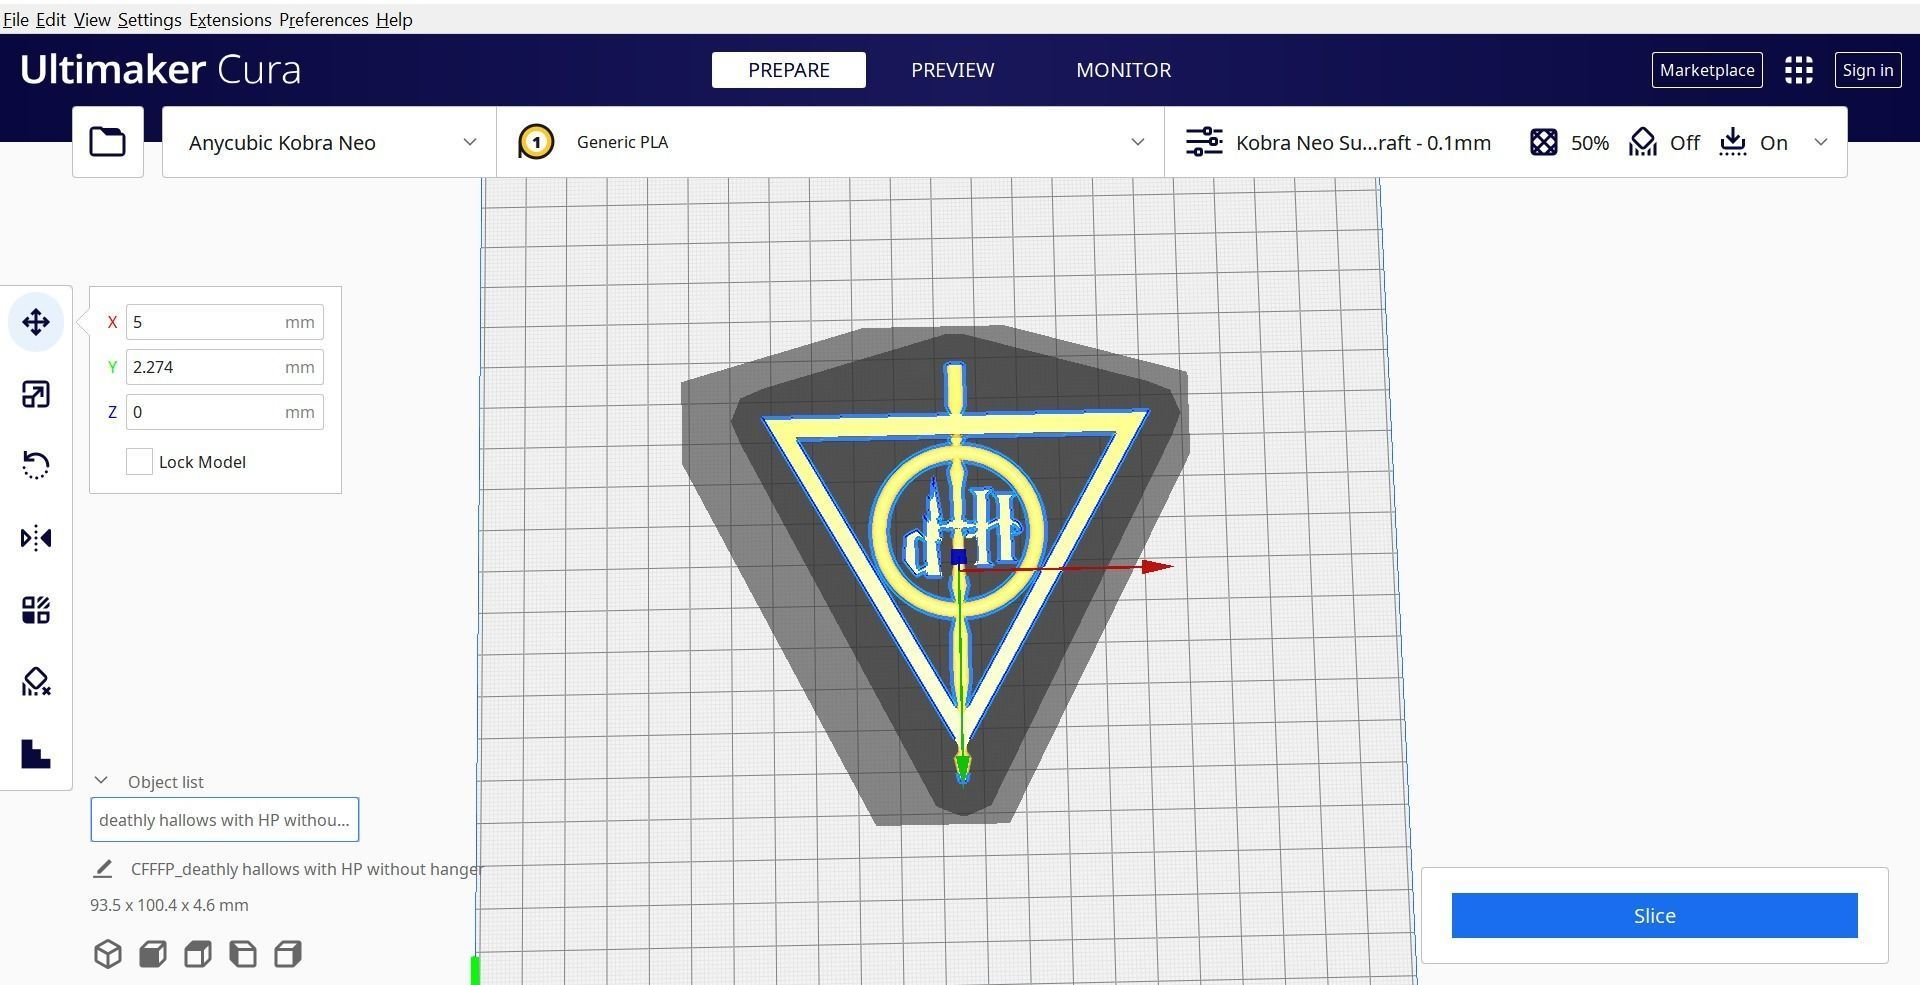Switch to 3D perspective view cube
The image size is (1920, 985).
[x=108, y=954]
